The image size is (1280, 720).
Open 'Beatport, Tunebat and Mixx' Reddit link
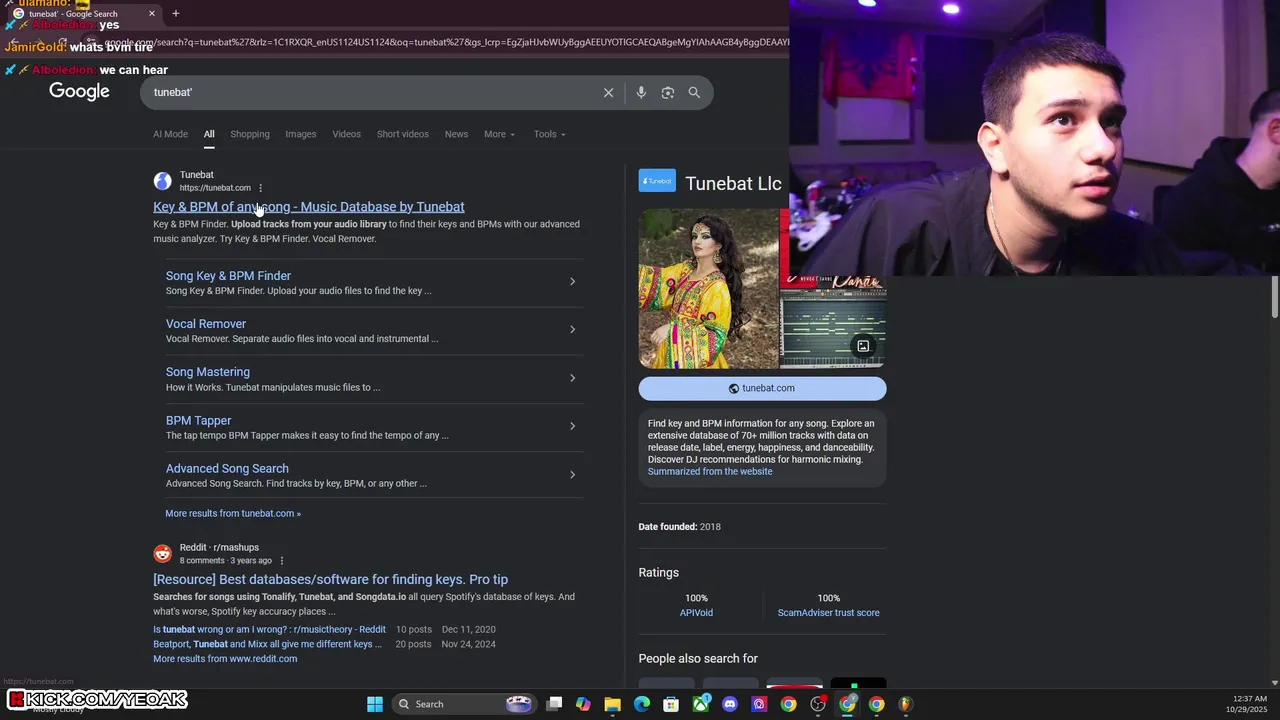coord(267,644)
